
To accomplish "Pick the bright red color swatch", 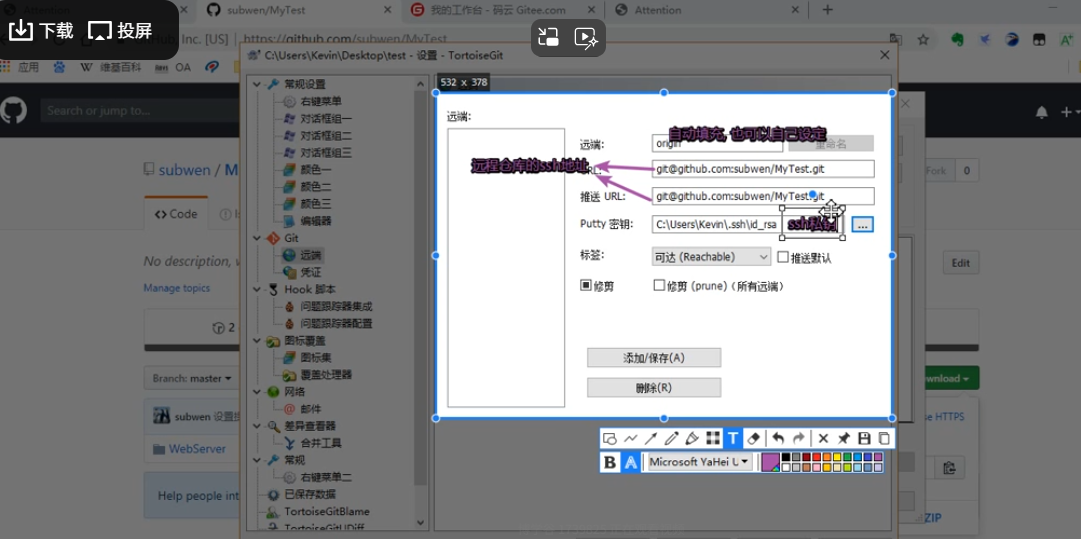I will (x=816, y=457).
